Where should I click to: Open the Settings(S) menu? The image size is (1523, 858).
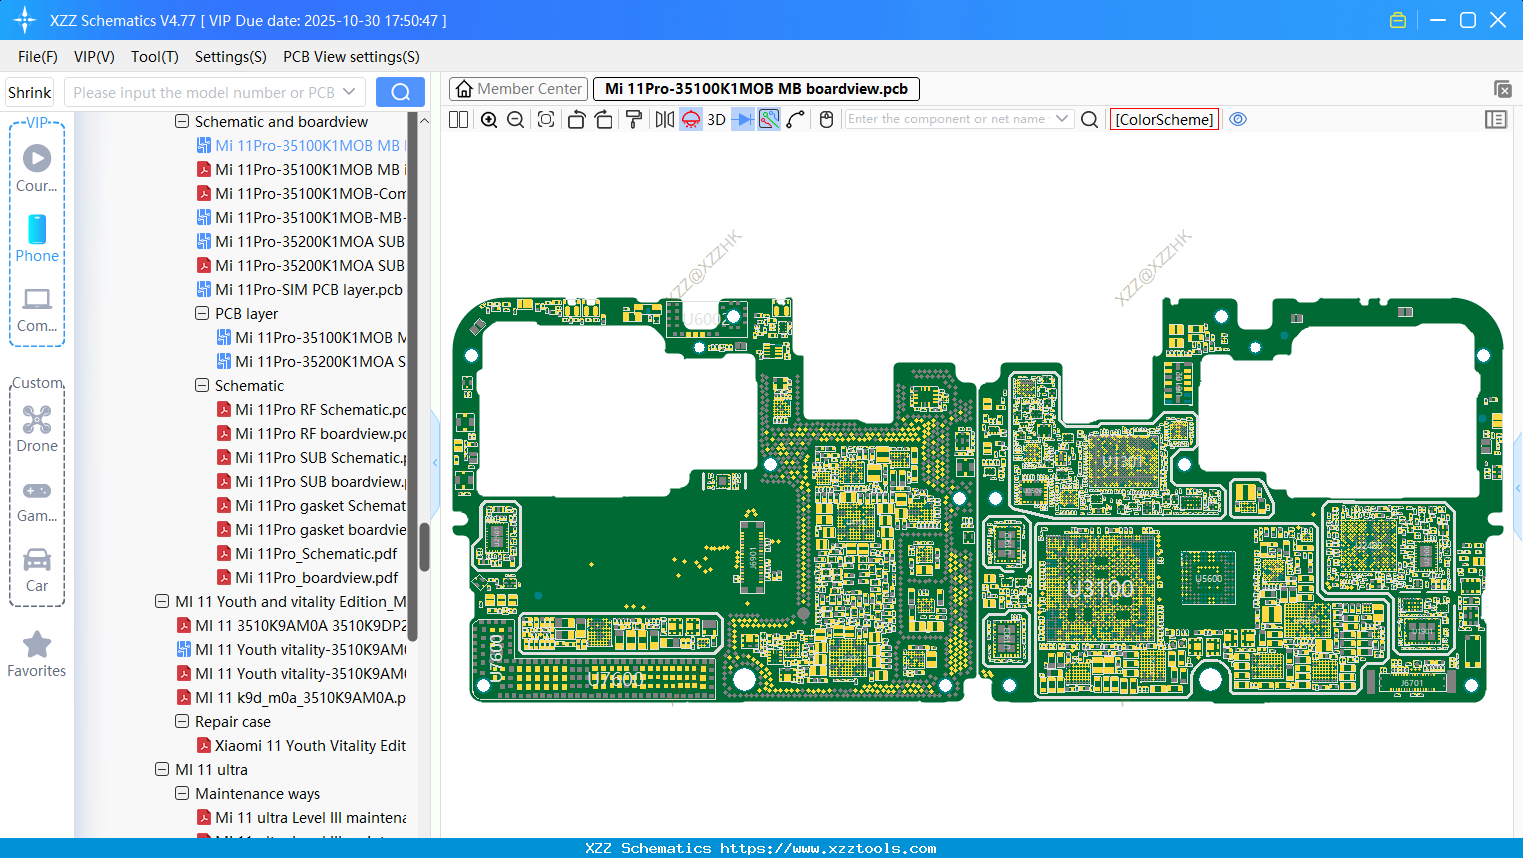point(230,57)
